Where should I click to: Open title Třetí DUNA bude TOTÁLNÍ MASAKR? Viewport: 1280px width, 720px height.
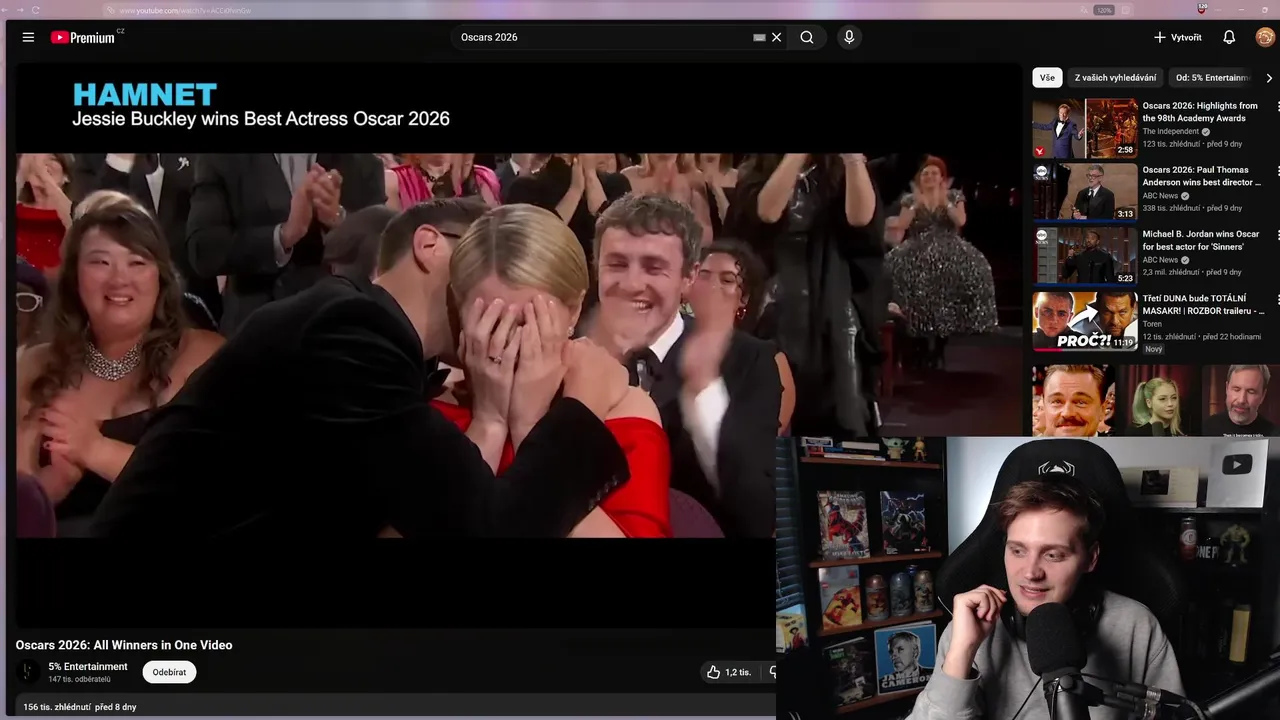1203,304
